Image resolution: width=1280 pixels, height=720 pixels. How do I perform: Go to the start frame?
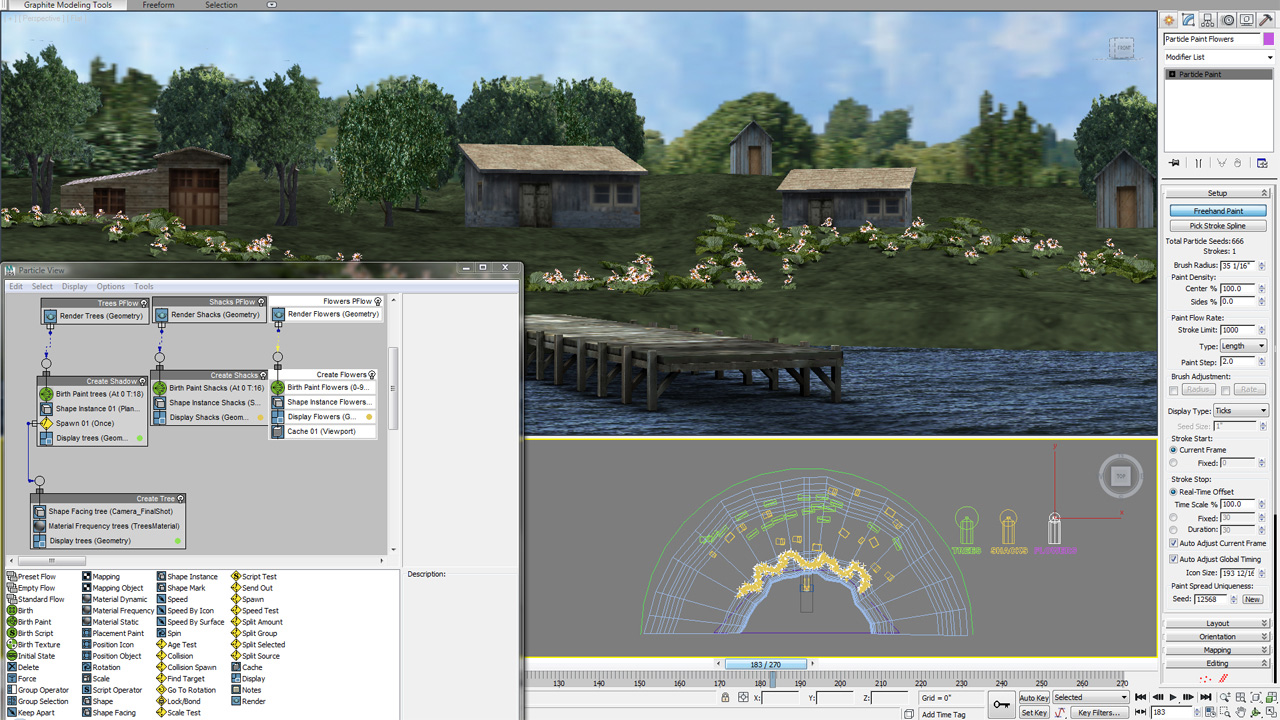[x=1141, y=697]
